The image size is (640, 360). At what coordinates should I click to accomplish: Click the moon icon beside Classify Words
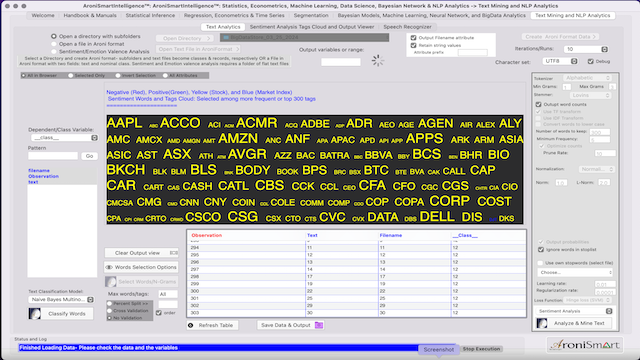(35, 313)
